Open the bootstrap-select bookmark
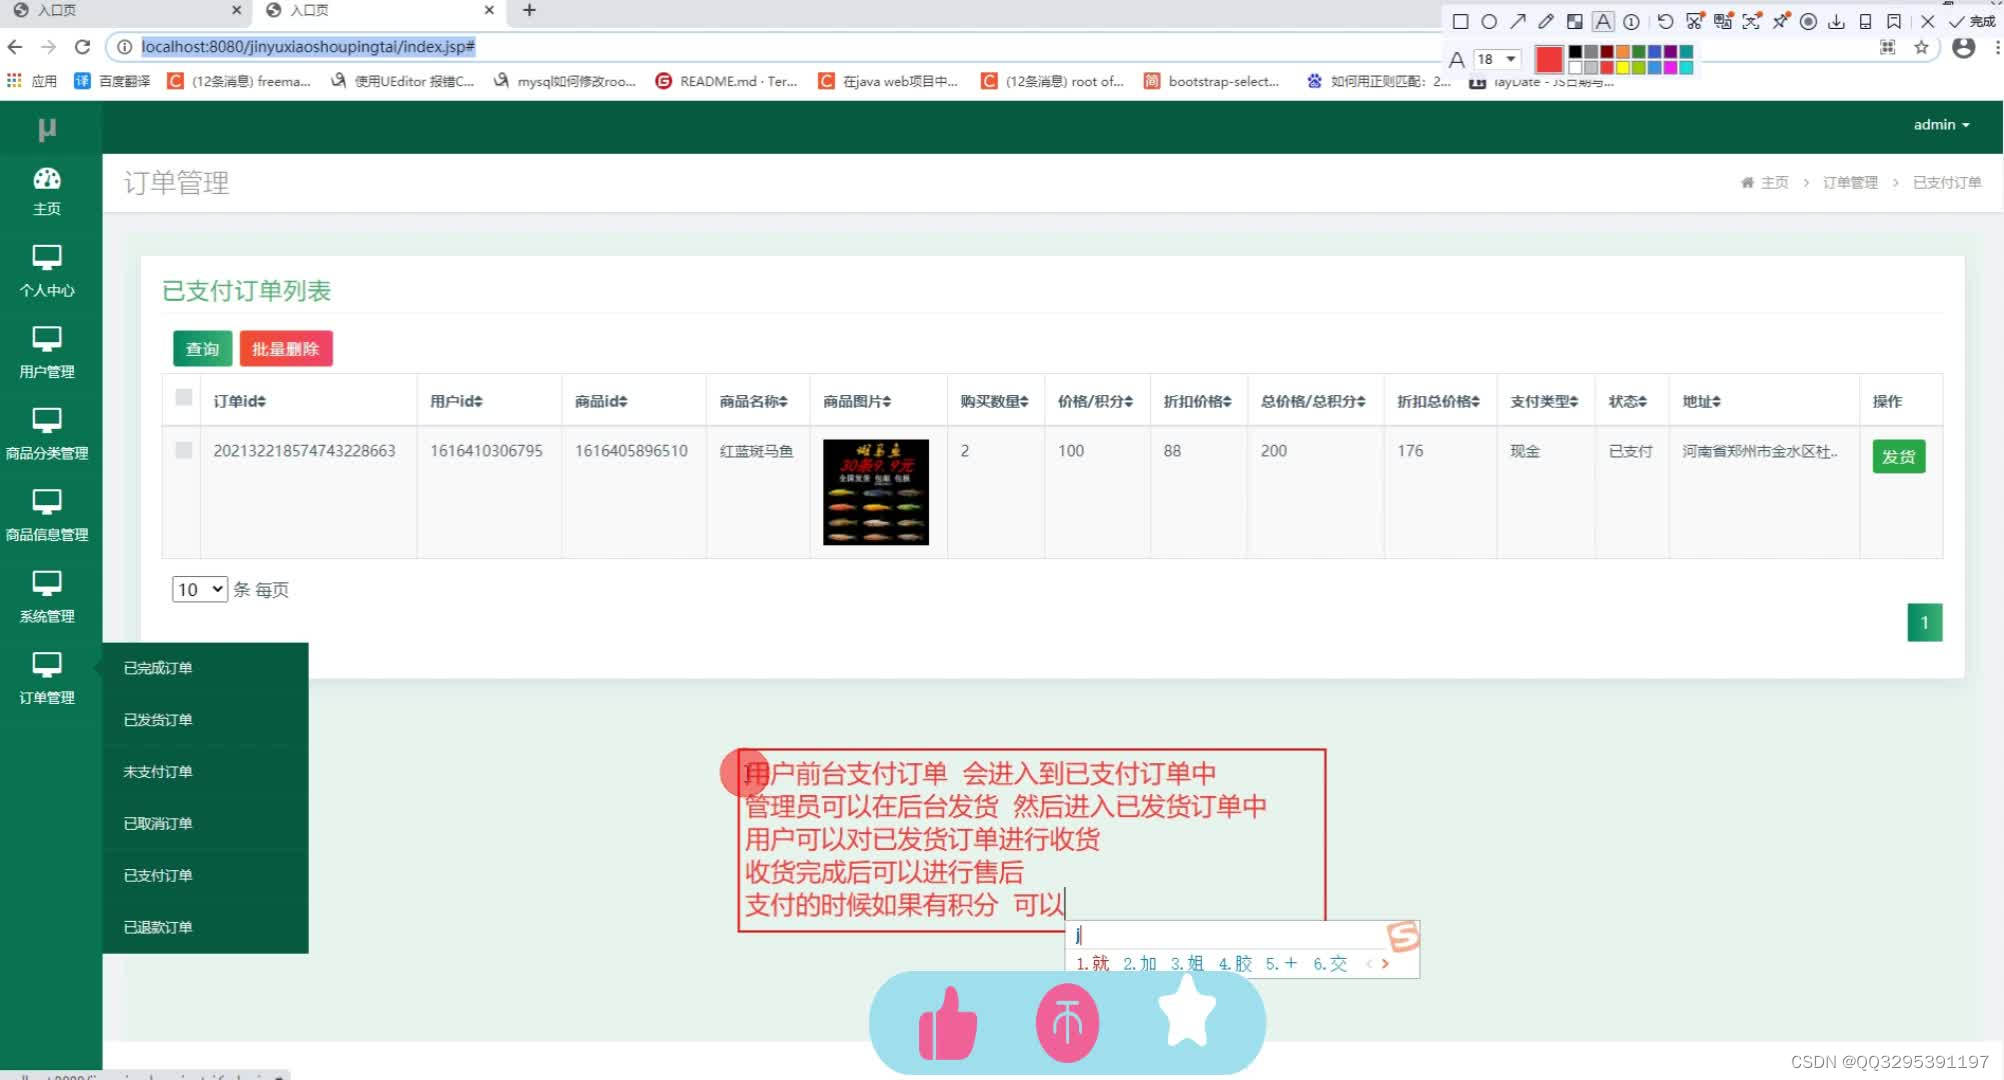Image resolution: width=2004 pixels, height=1080 pixels. [1211, 81]
